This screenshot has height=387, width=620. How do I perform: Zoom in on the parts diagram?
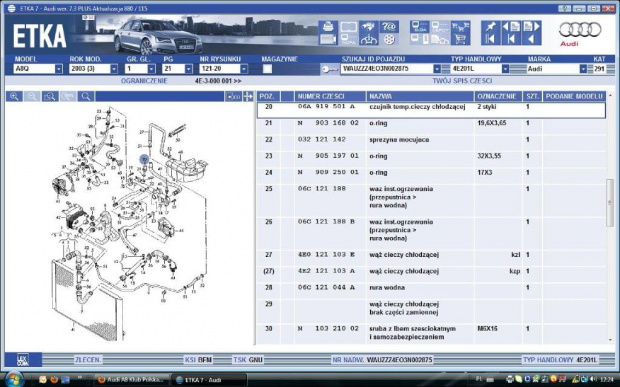14,96
